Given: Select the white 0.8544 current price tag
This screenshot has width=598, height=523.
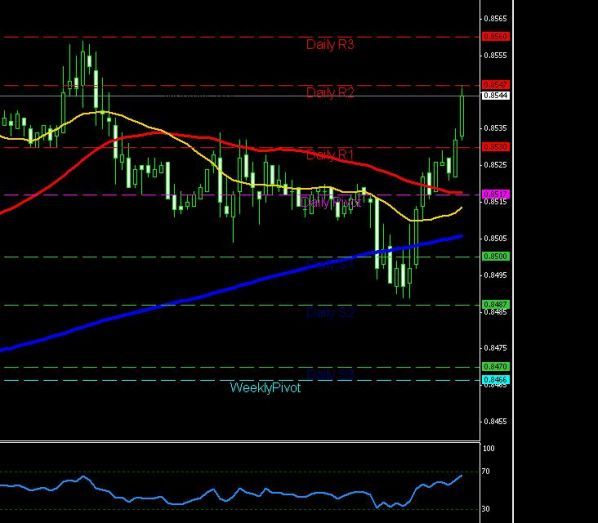Looking at the screenshot, I should pos(496,95).
